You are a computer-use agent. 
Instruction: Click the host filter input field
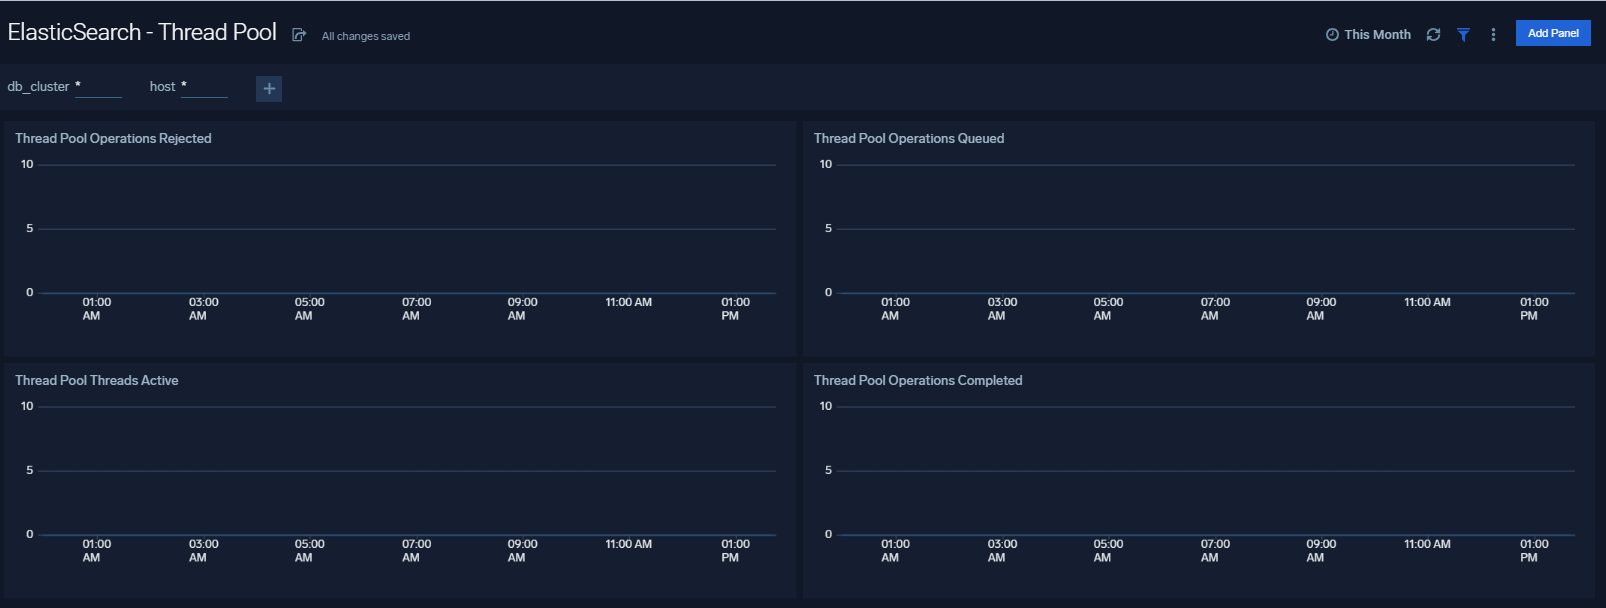click(x=204, y=87)
